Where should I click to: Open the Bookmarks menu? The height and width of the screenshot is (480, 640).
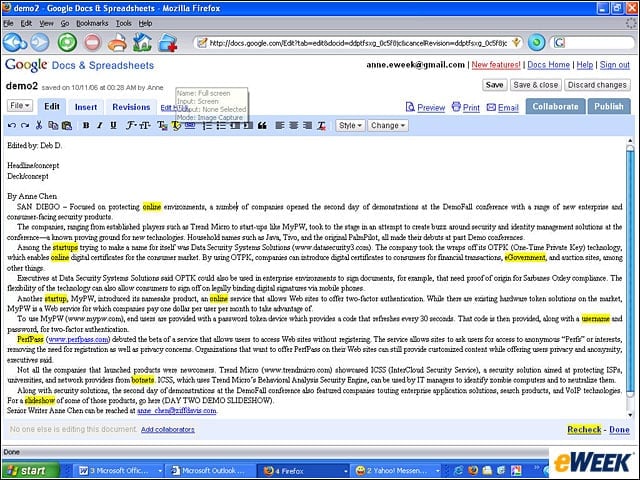(x=92, y=23)
